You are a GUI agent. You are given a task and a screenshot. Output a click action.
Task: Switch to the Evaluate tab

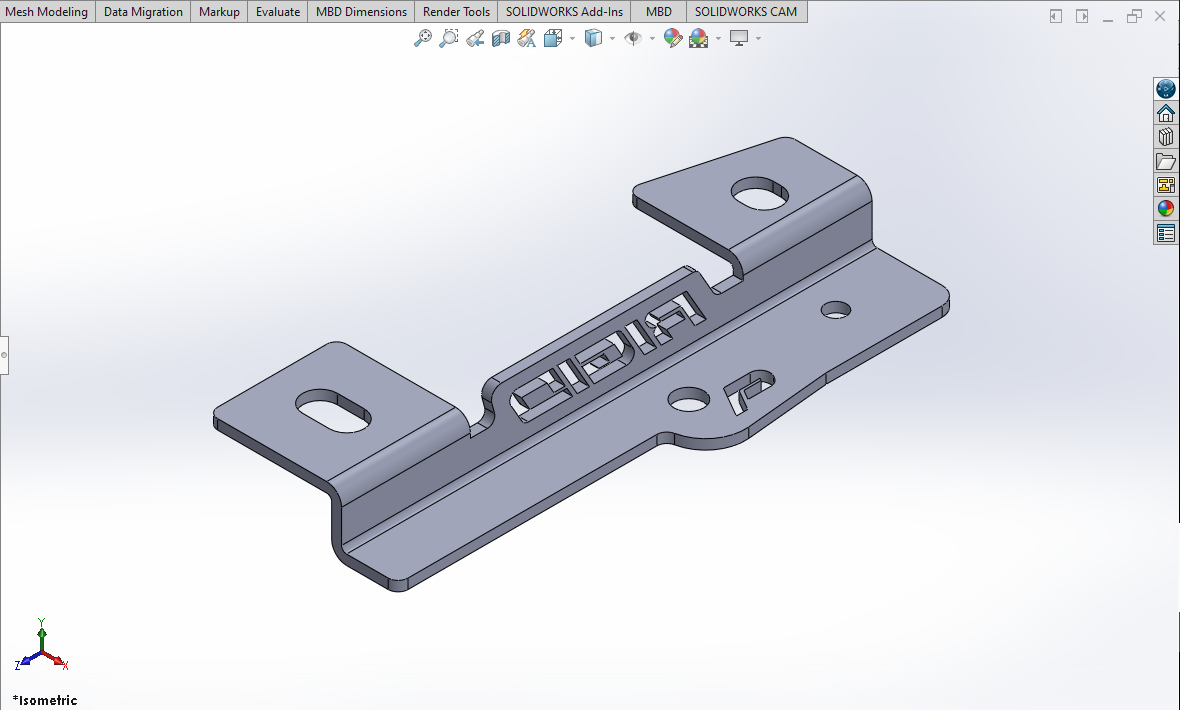[277, 12]
